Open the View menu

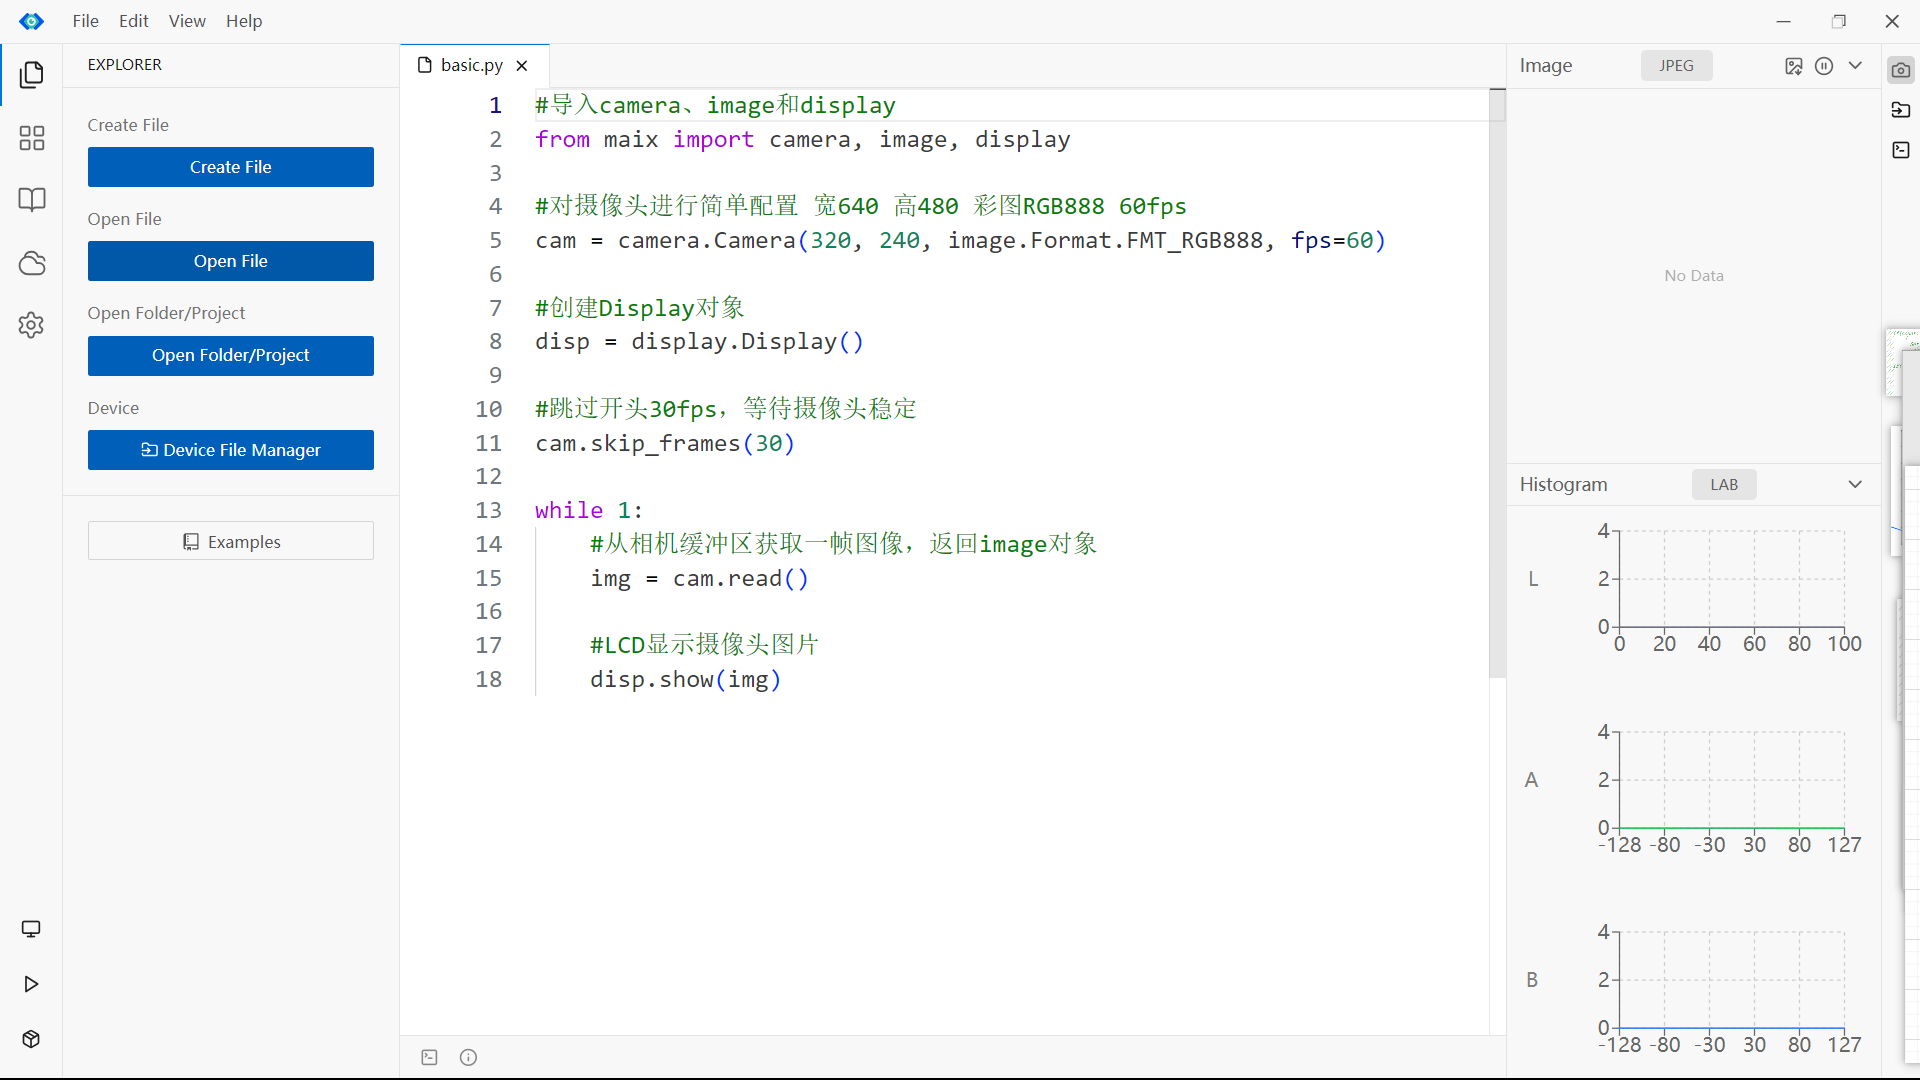(x=187, y=21)
